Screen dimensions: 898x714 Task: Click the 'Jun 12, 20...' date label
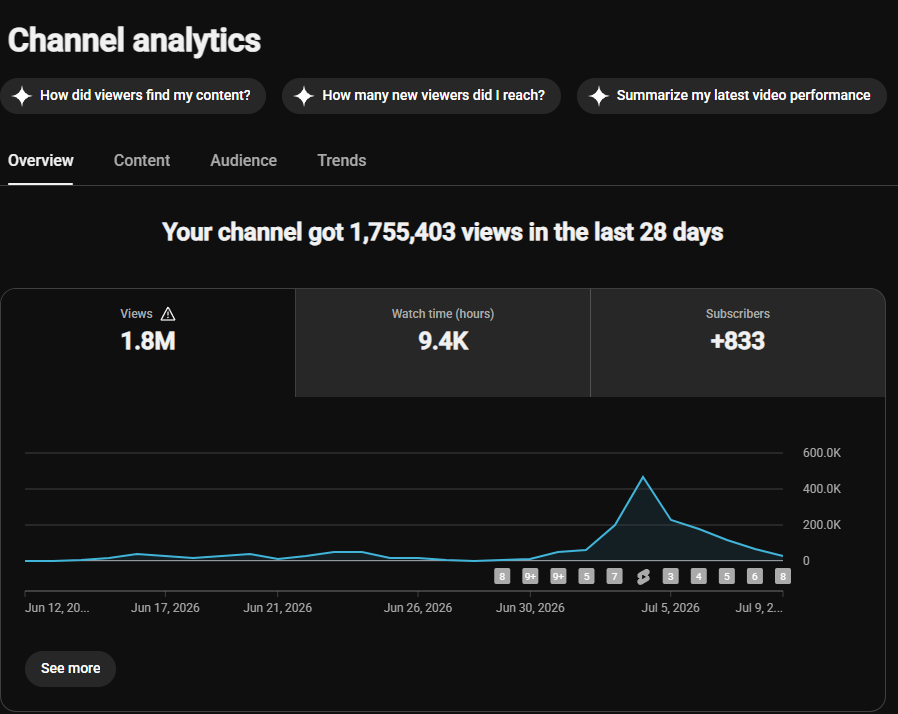tap(57, 608)
